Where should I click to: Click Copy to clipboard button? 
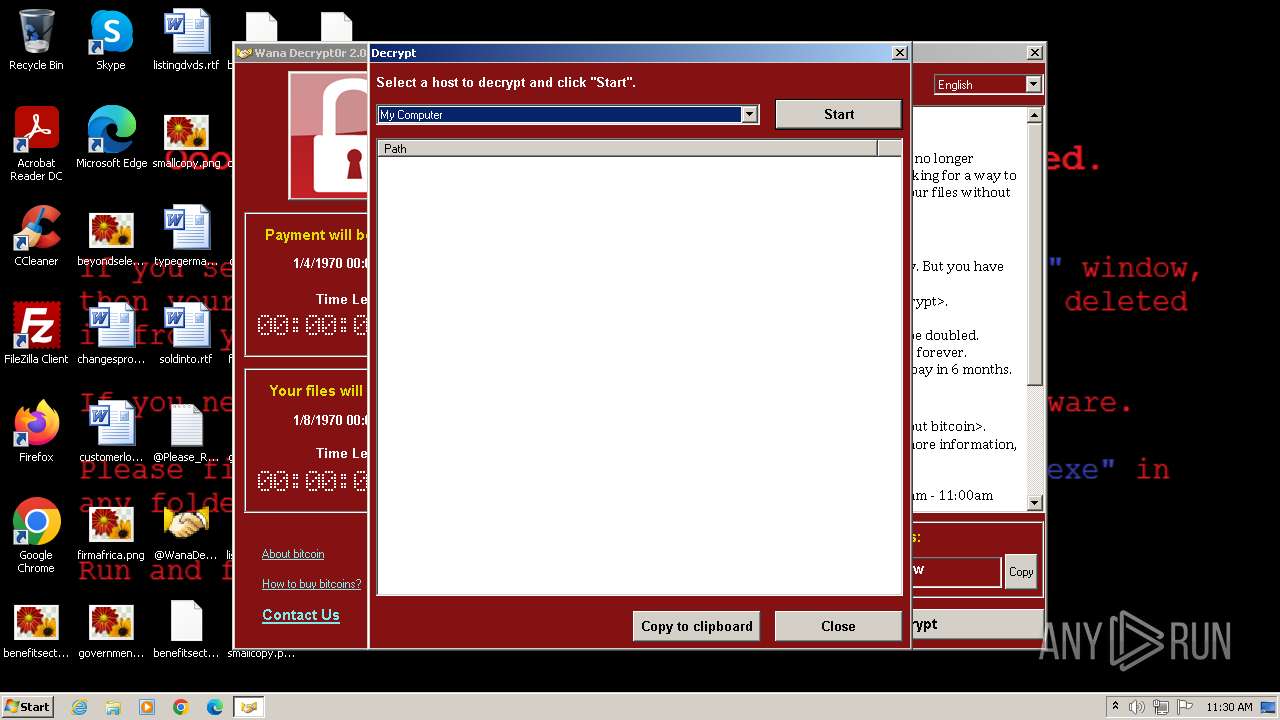pos(696,626)
